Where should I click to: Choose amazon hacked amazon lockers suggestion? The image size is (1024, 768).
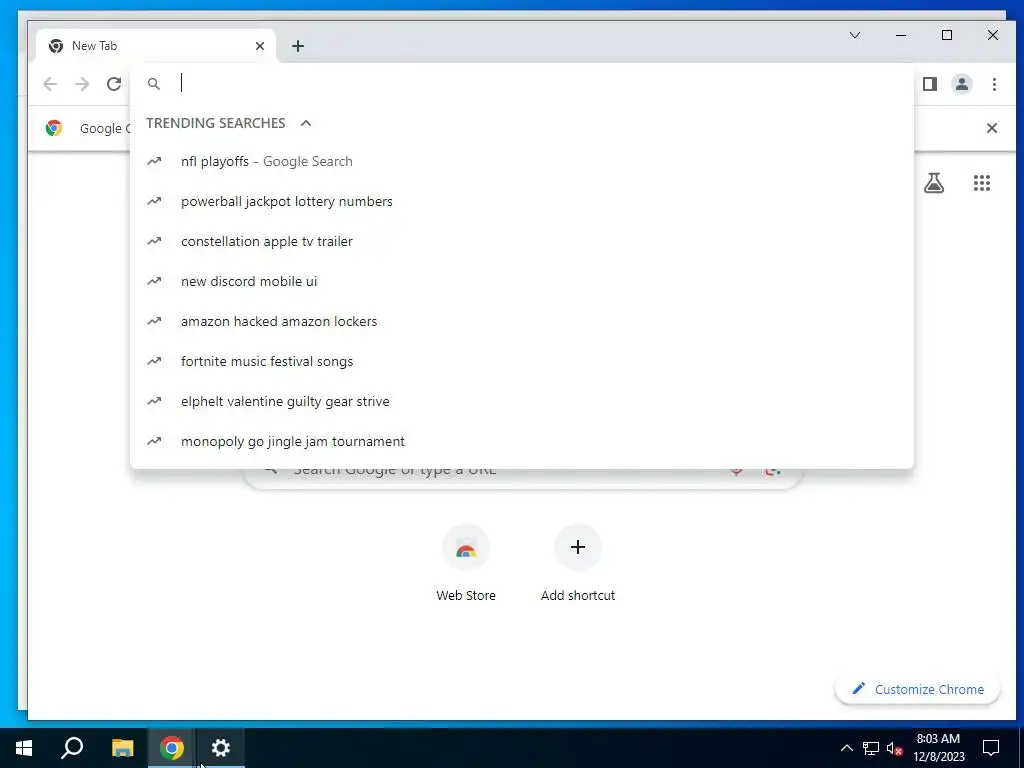click(x=522, y=321)
